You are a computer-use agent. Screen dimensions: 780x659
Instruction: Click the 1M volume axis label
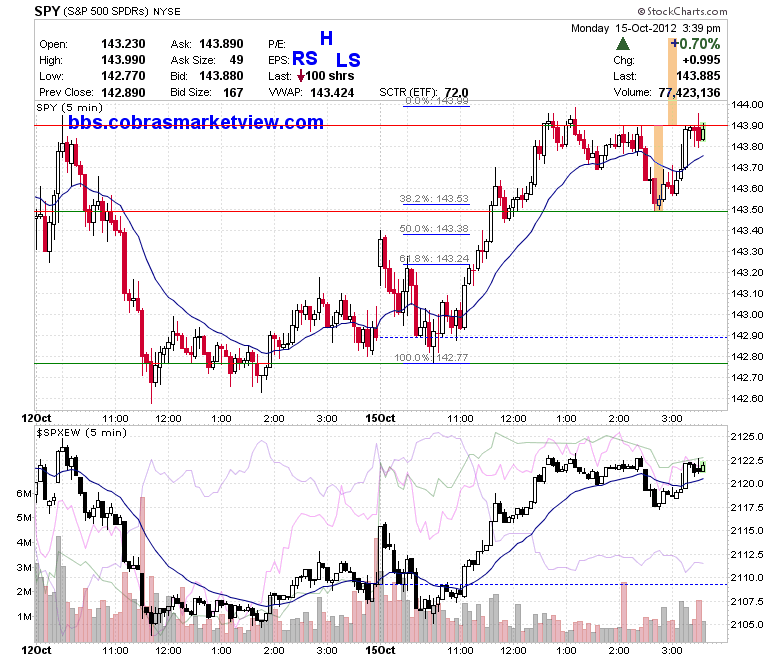[24, 616]
